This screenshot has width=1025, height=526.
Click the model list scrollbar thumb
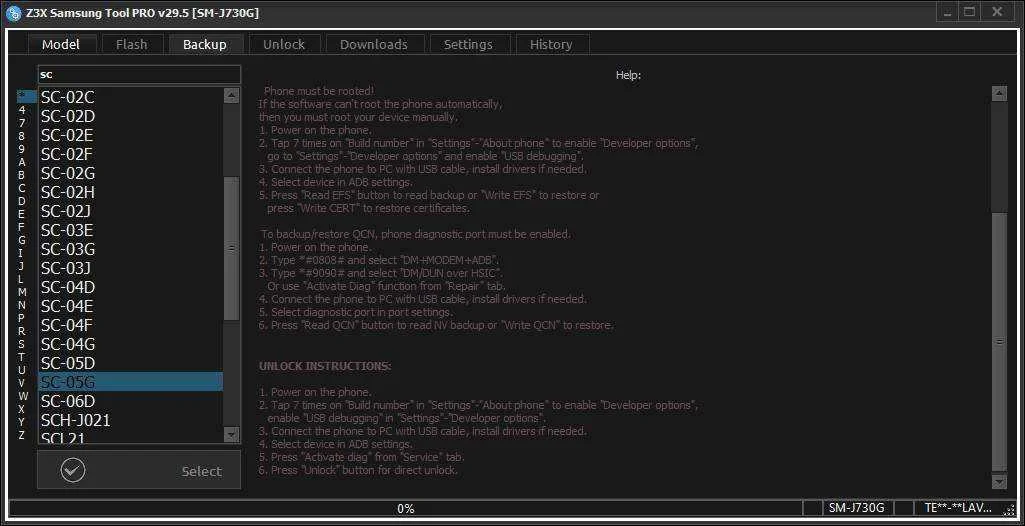pyautogui.click(x=231, y=248)
